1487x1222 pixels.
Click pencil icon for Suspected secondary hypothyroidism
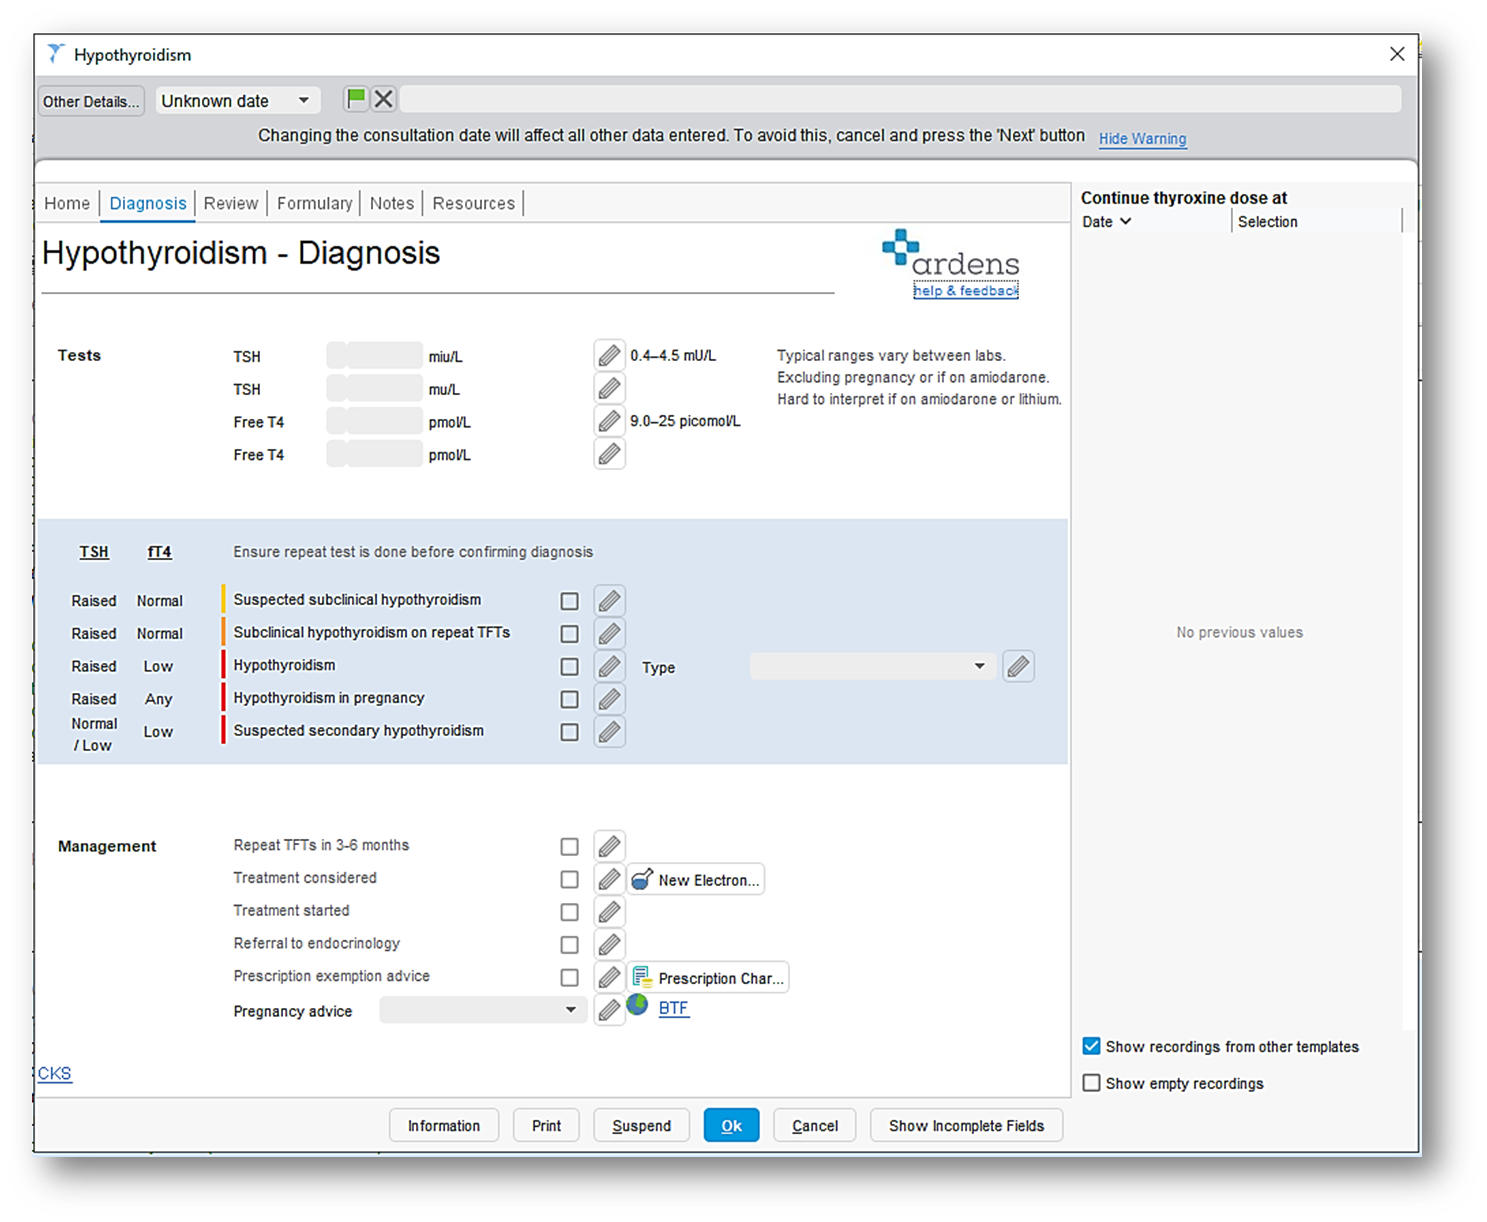click(x=609, y=732)
